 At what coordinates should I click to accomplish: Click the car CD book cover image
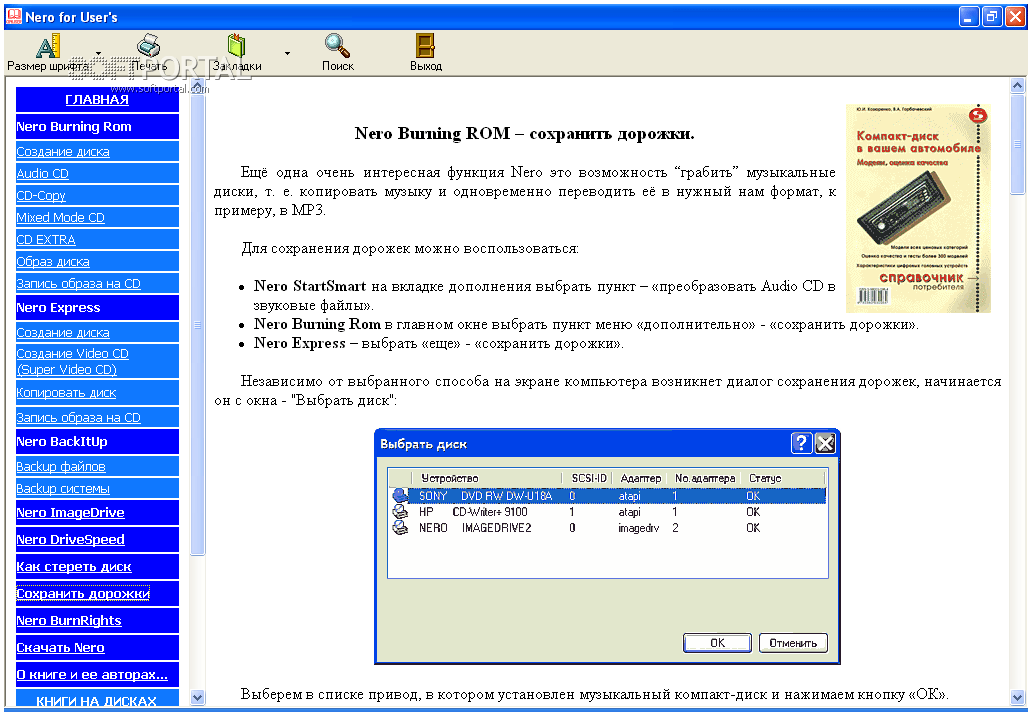[918, 208]
